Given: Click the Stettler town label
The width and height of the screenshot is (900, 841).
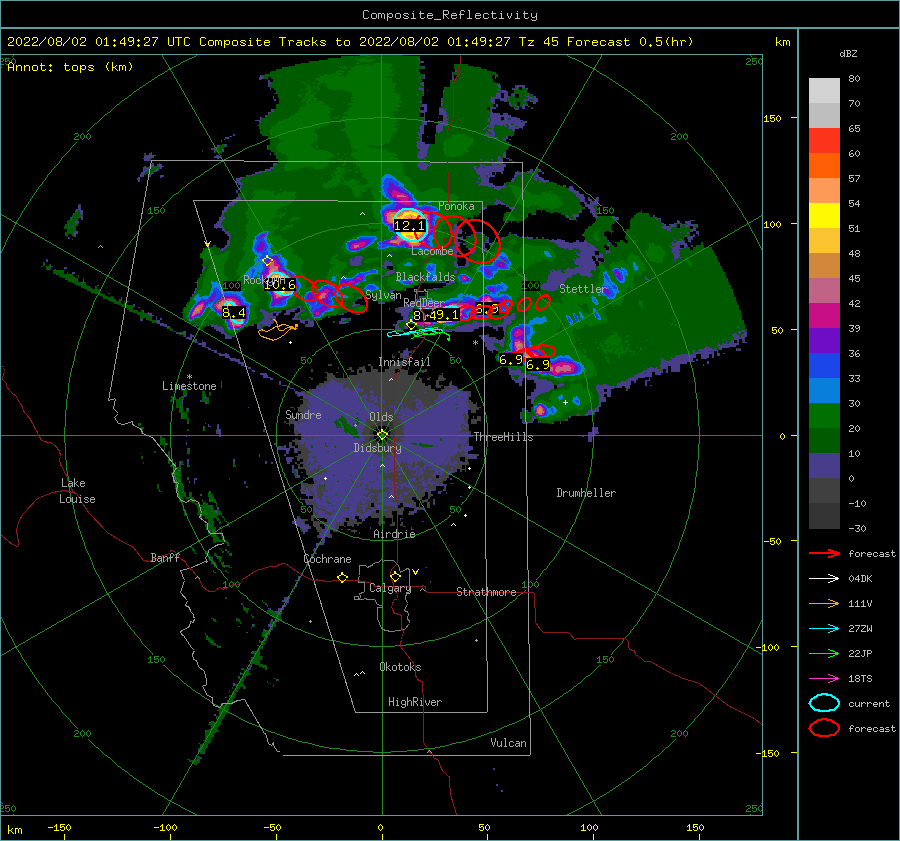Looking at the screenshot, I should point(583,289).
